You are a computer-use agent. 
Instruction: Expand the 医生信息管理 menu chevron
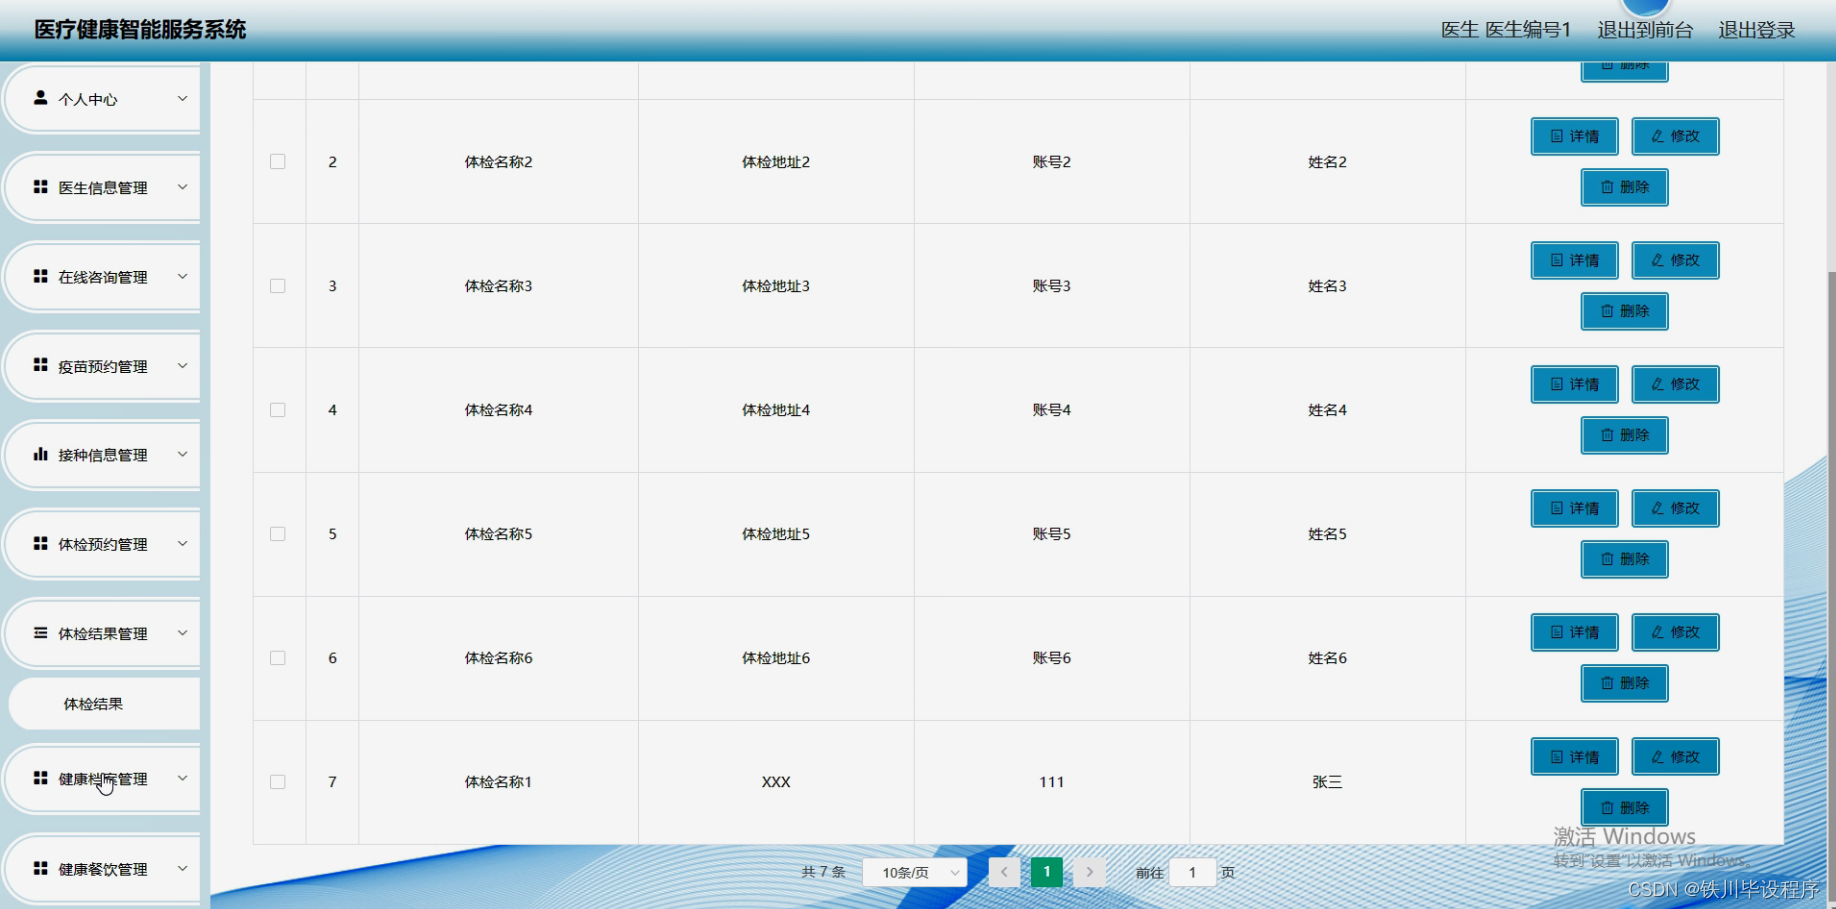point(182,187)
